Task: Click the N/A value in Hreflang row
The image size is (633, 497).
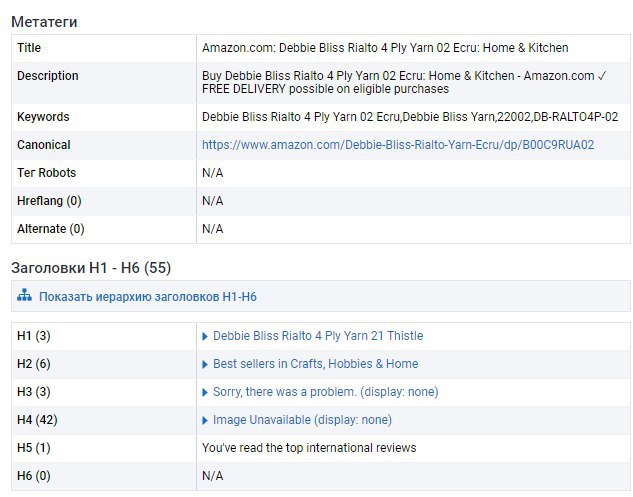Action: [212, 201]
